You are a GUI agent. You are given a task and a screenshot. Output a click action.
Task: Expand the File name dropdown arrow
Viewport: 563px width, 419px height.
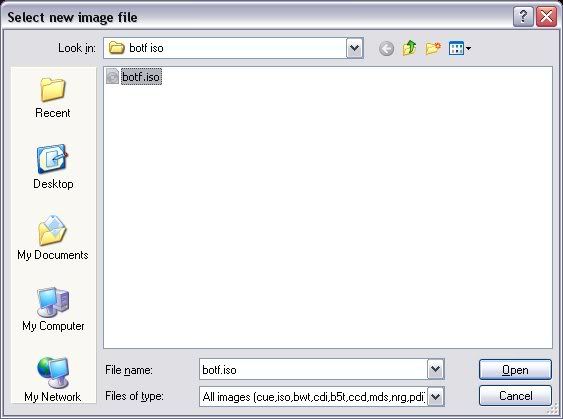(x=436, y=369)
